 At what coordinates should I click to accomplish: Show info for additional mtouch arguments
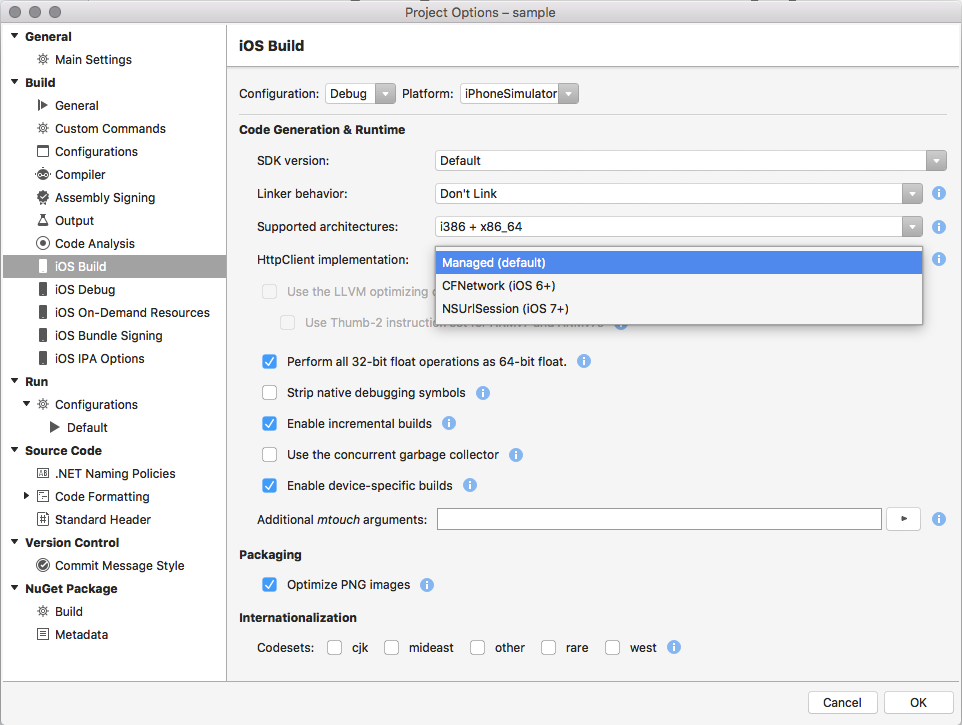[x=939, y=520]
